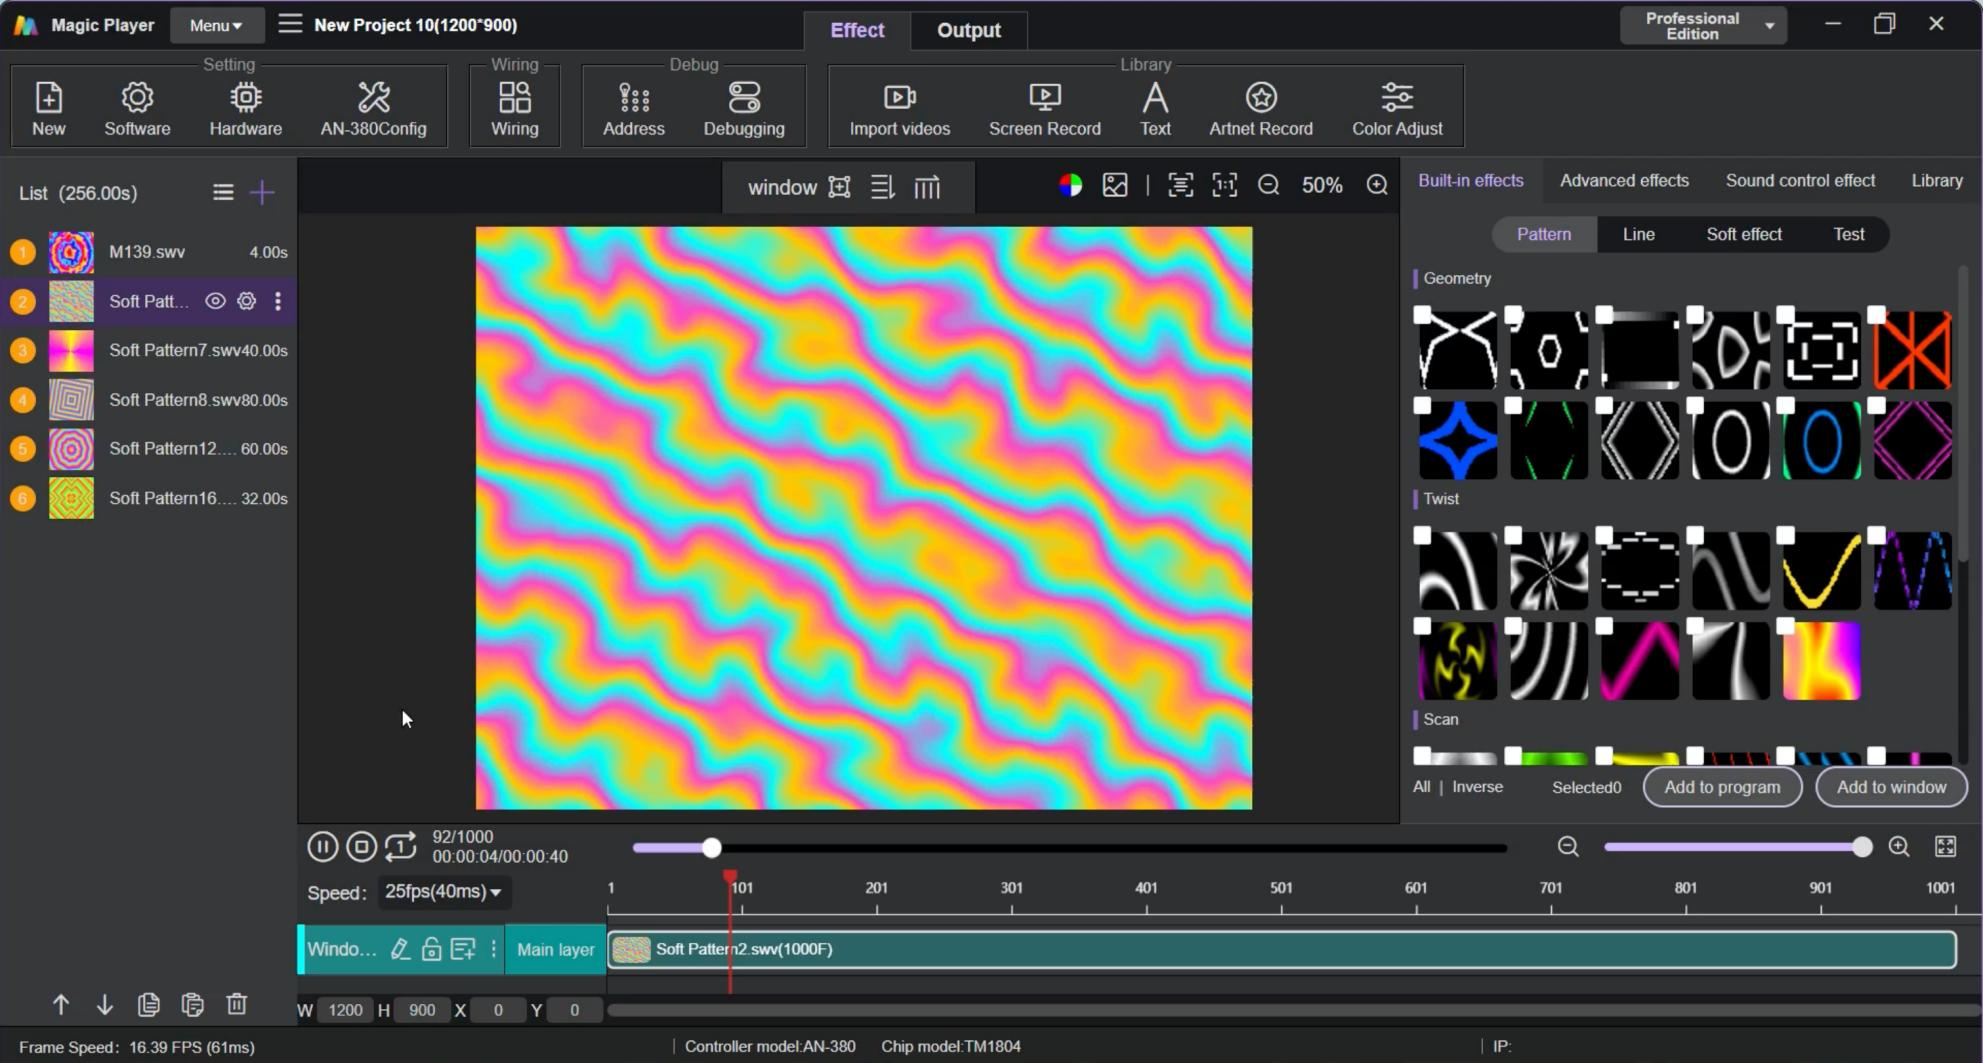Open the Address debug tool
Viewport: 1983px width, 1063px height.
pos(634,108)
